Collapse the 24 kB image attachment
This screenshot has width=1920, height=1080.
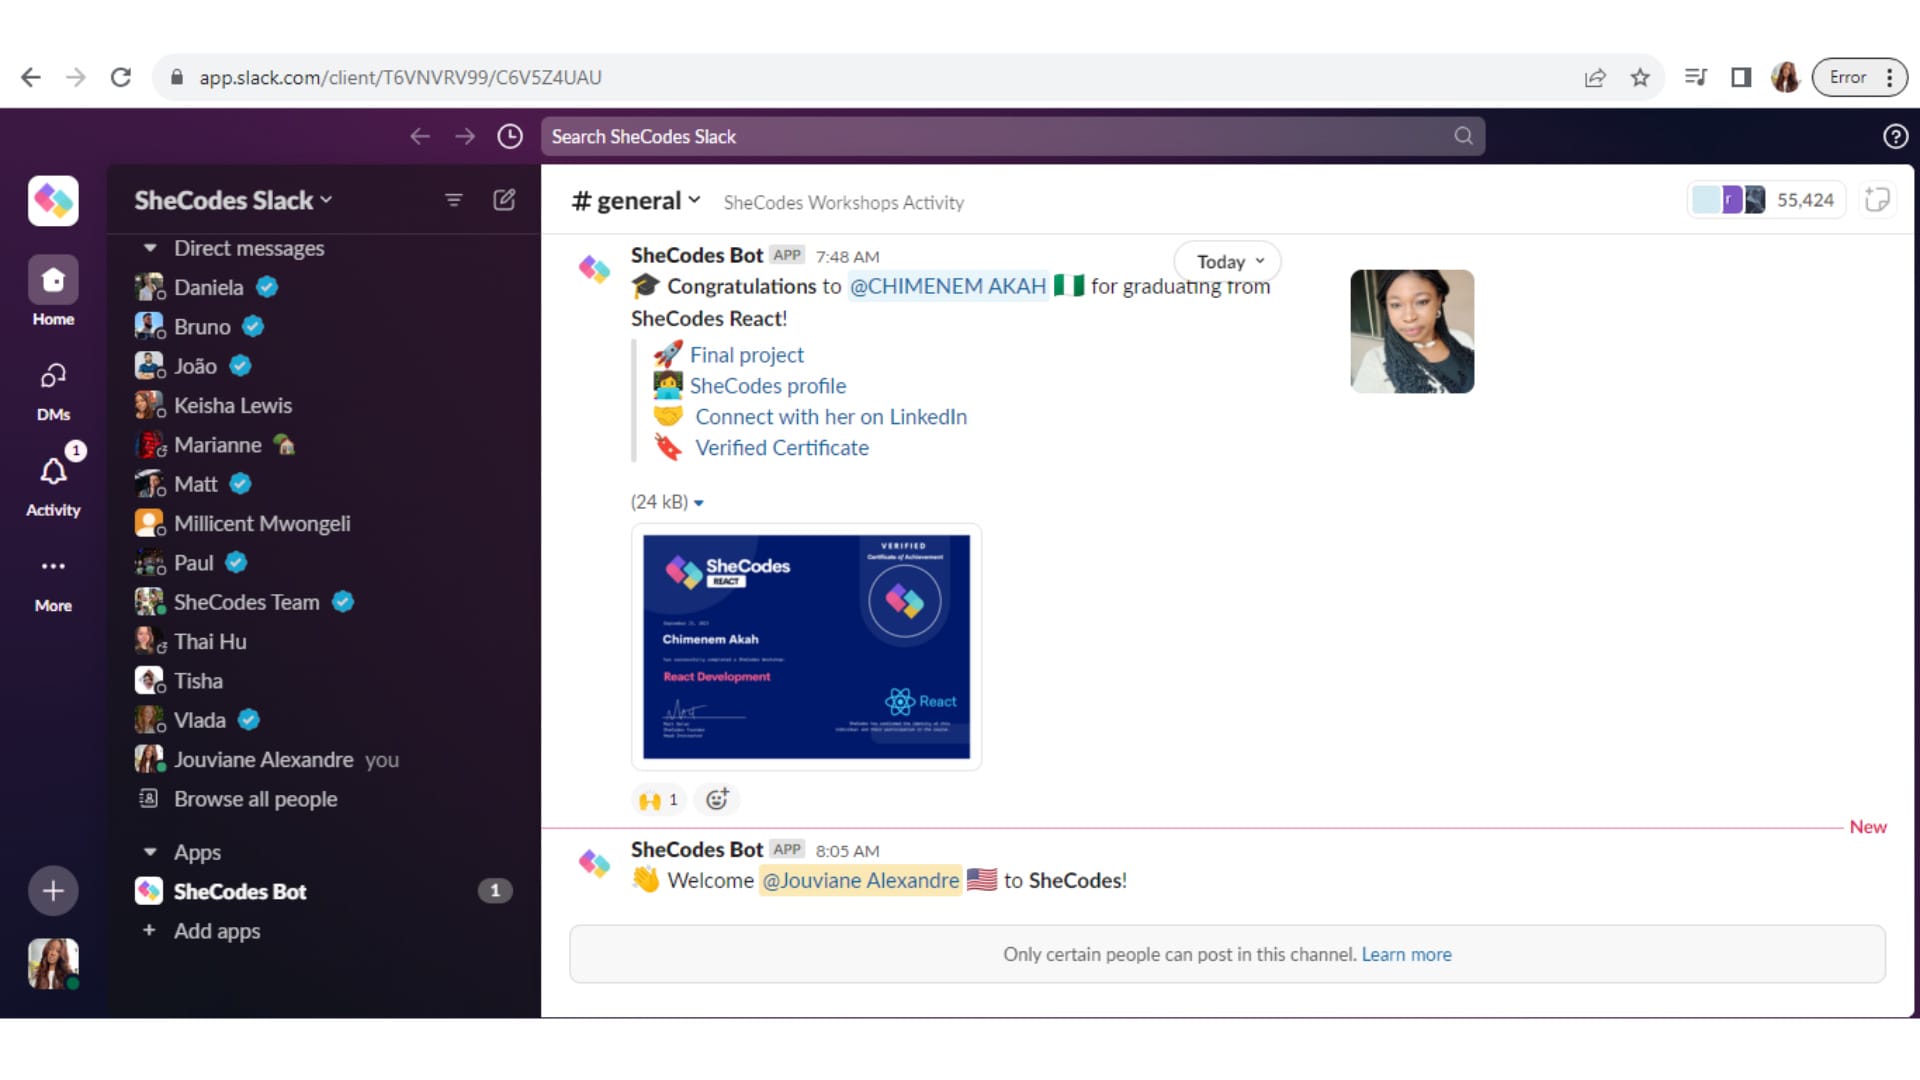(x=699, y=503)
